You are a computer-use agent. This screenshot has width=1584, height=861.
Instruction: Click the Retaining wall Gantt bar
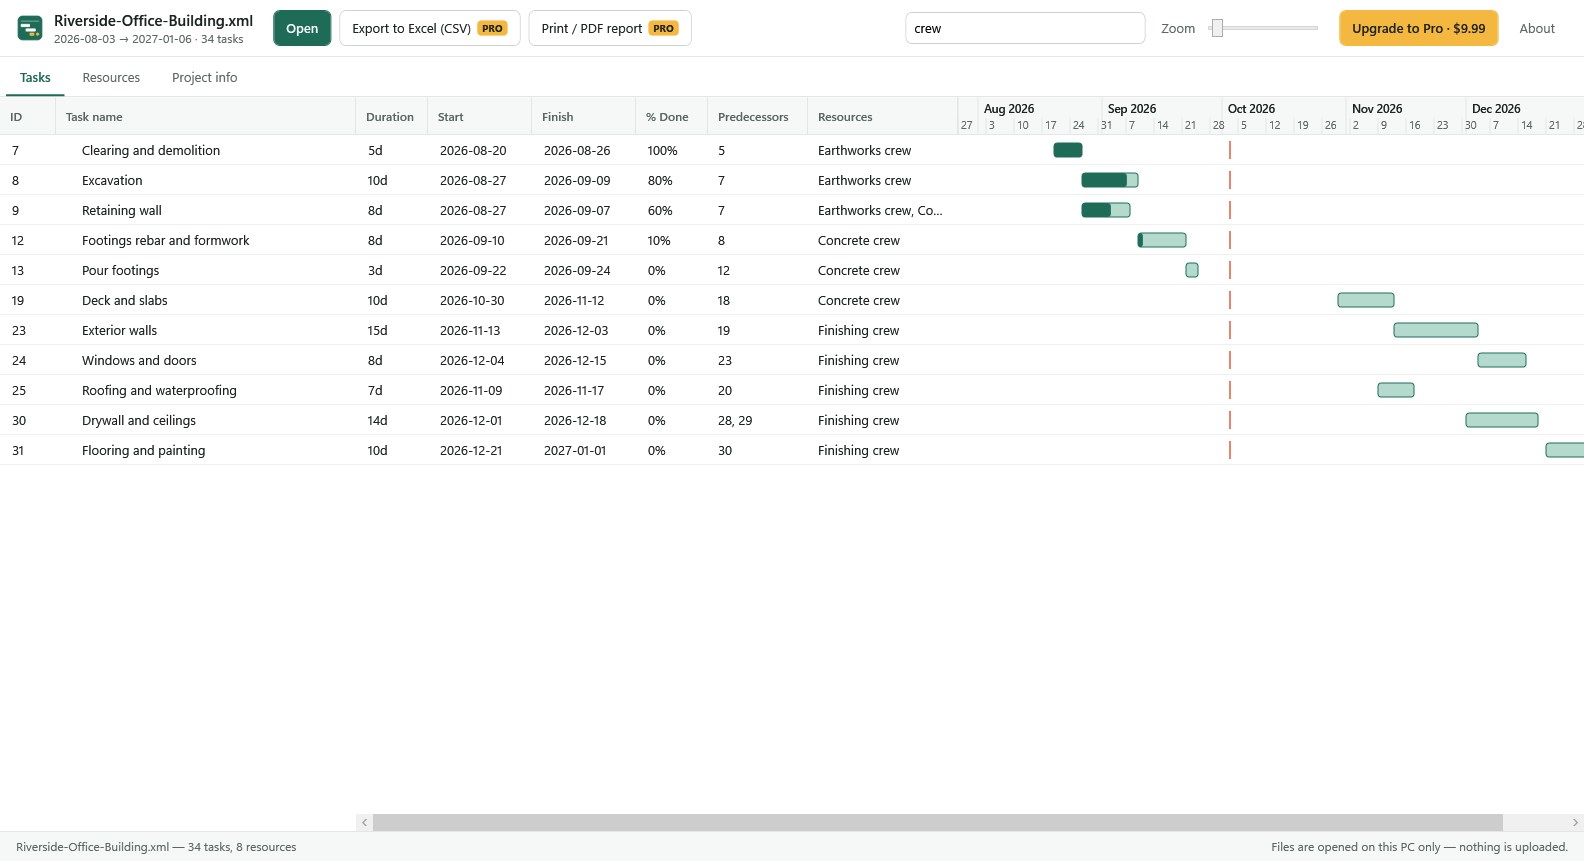(1106, 210)
